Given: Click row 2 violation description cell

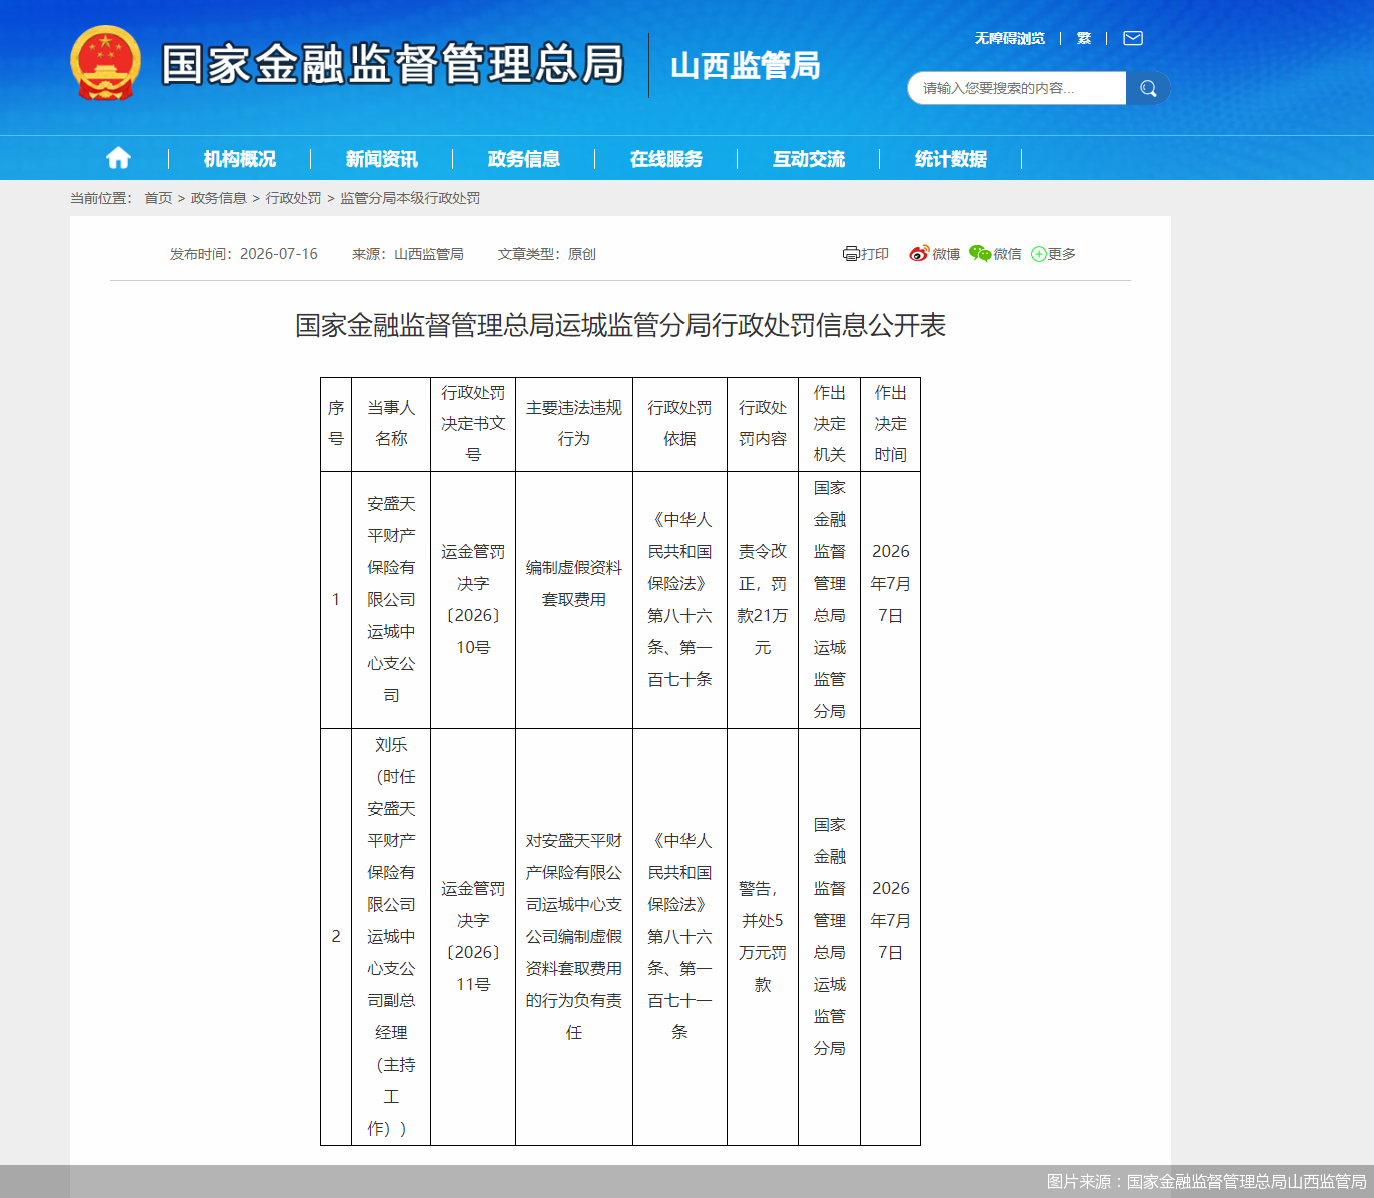Looking at the screenshot, I should coord(574,937).
